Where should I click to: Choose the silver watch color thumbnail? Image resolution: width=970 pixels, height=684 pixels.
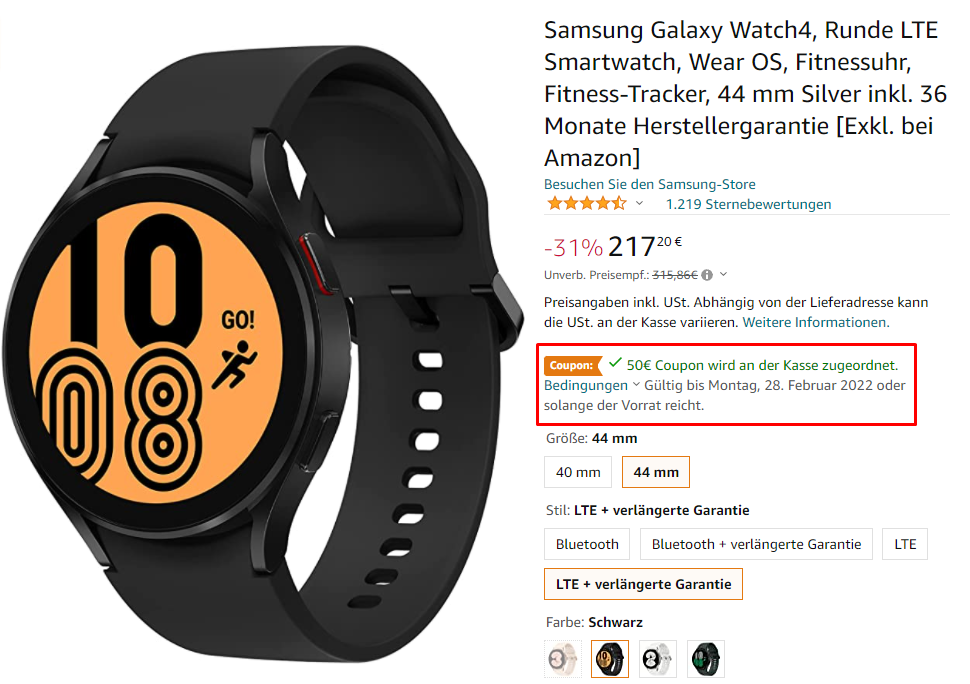click(x=657, y=659)
